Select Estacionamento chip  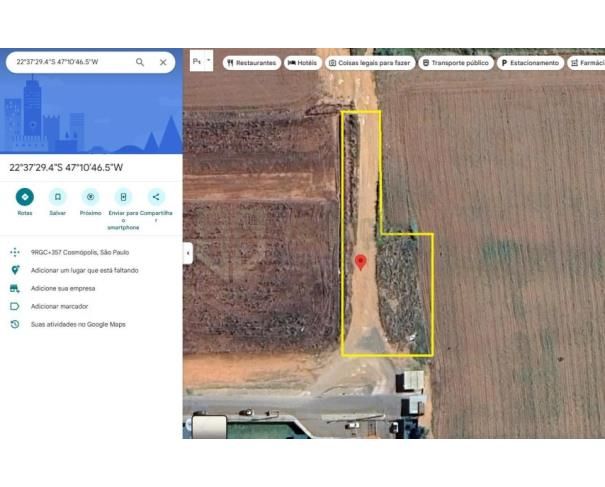click(530, 63)
